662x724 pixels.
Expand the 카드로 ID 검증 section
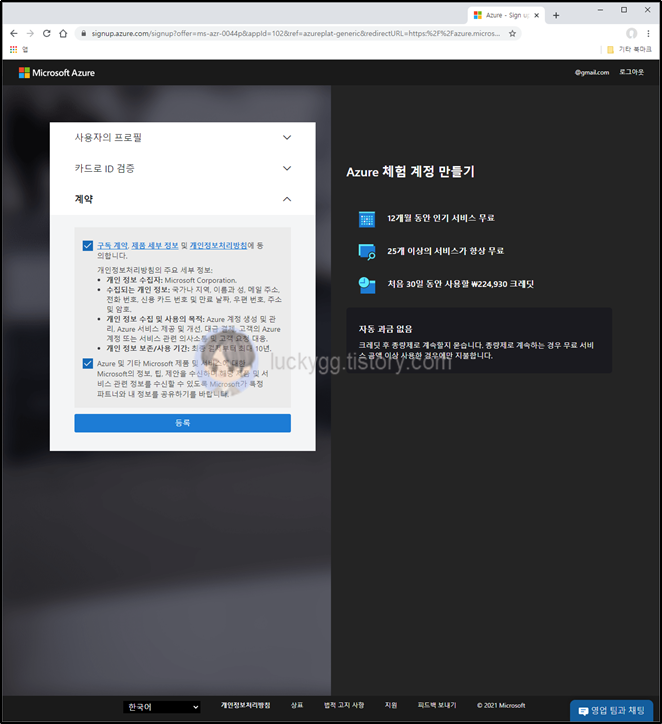(183, 169)
